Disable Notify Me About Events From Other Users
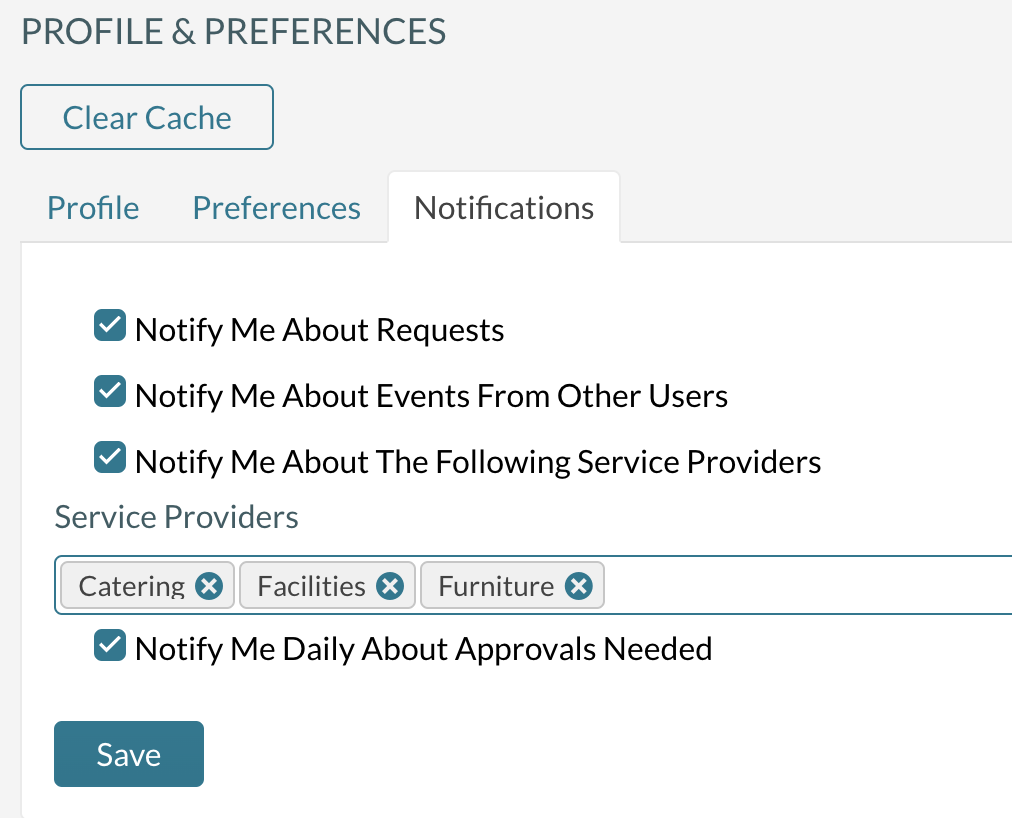1012x818 pixels. coord(109,390)
